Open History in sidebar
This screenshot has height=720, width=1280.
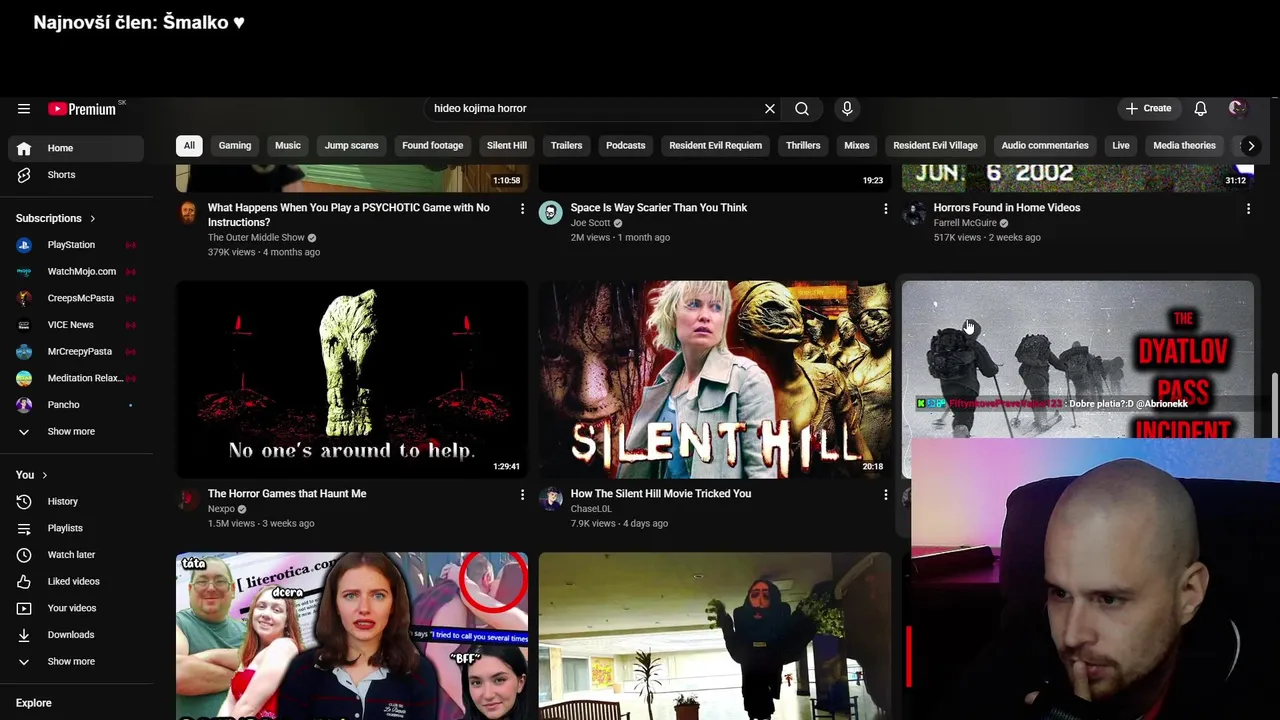pos(76,502)
